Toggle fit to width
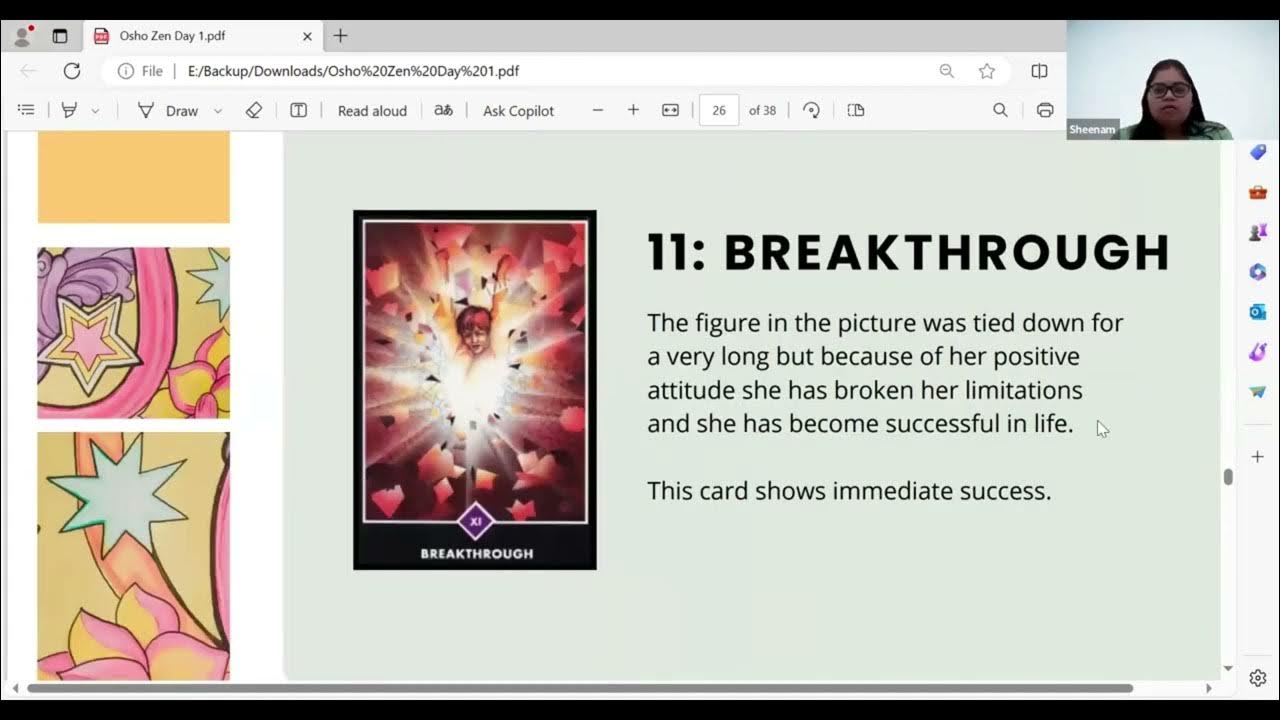 point(670,110)
